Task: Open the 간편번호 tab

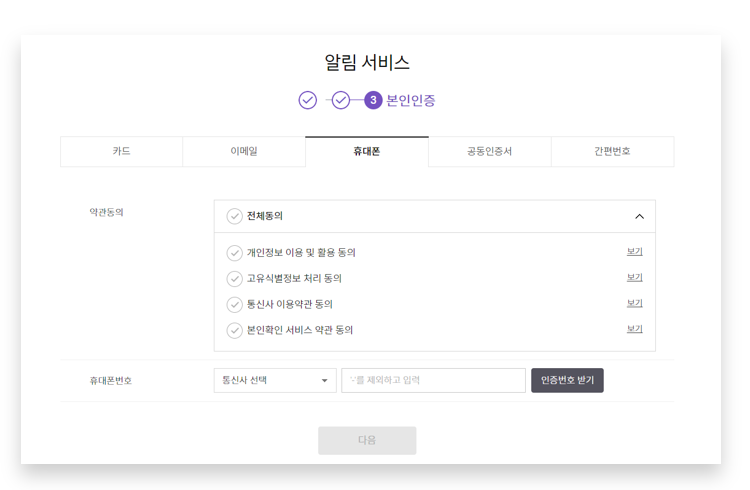Action: (612, 152)
